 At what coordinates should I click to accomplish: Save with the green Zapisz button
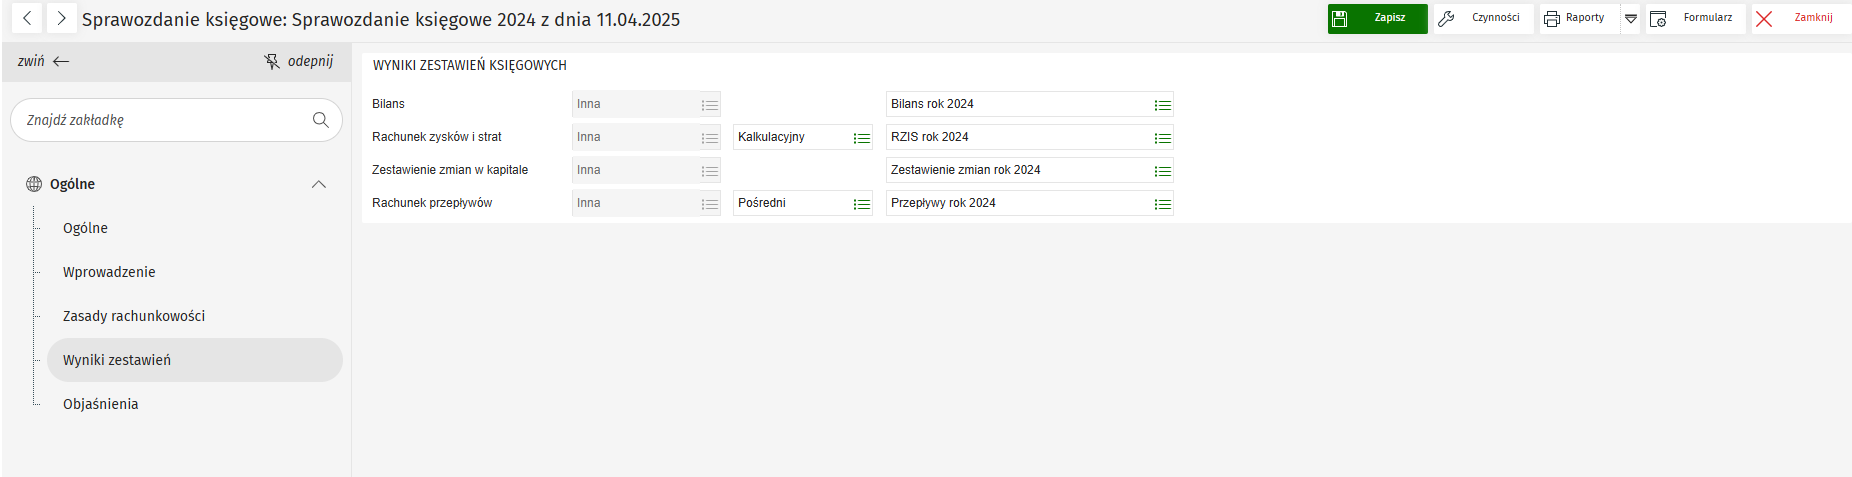pos(1377,19)
